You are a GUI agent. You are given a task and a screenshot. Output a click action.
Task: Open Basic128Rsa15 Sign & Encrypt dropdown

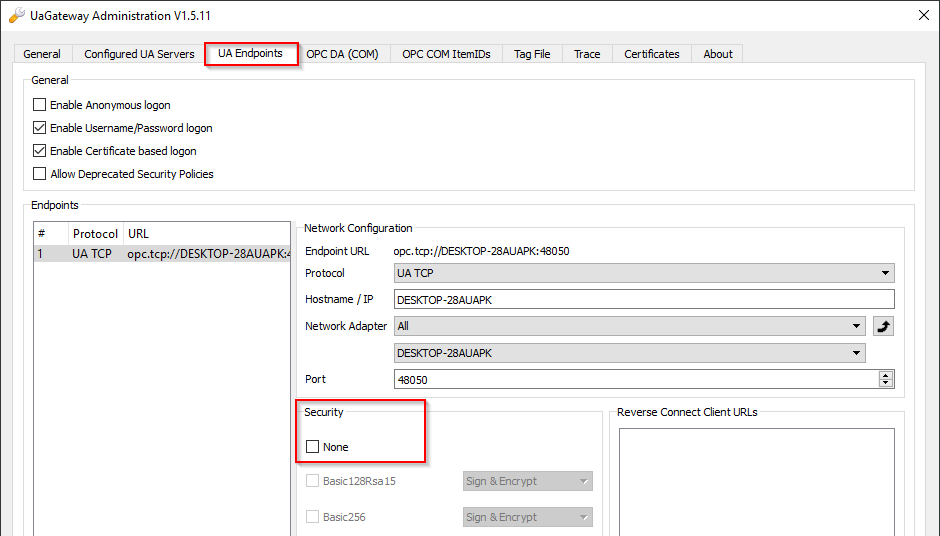click(x=528, y=481)
